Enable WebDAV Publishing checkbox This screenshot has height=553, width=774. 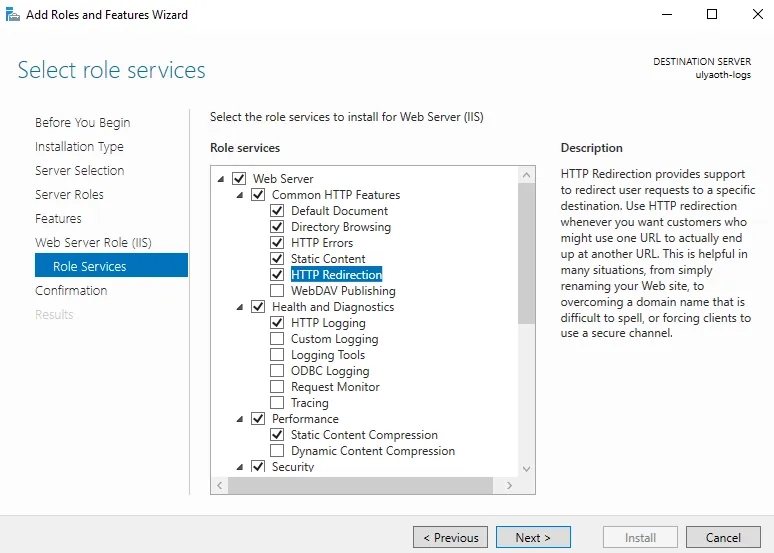[277, 291]
